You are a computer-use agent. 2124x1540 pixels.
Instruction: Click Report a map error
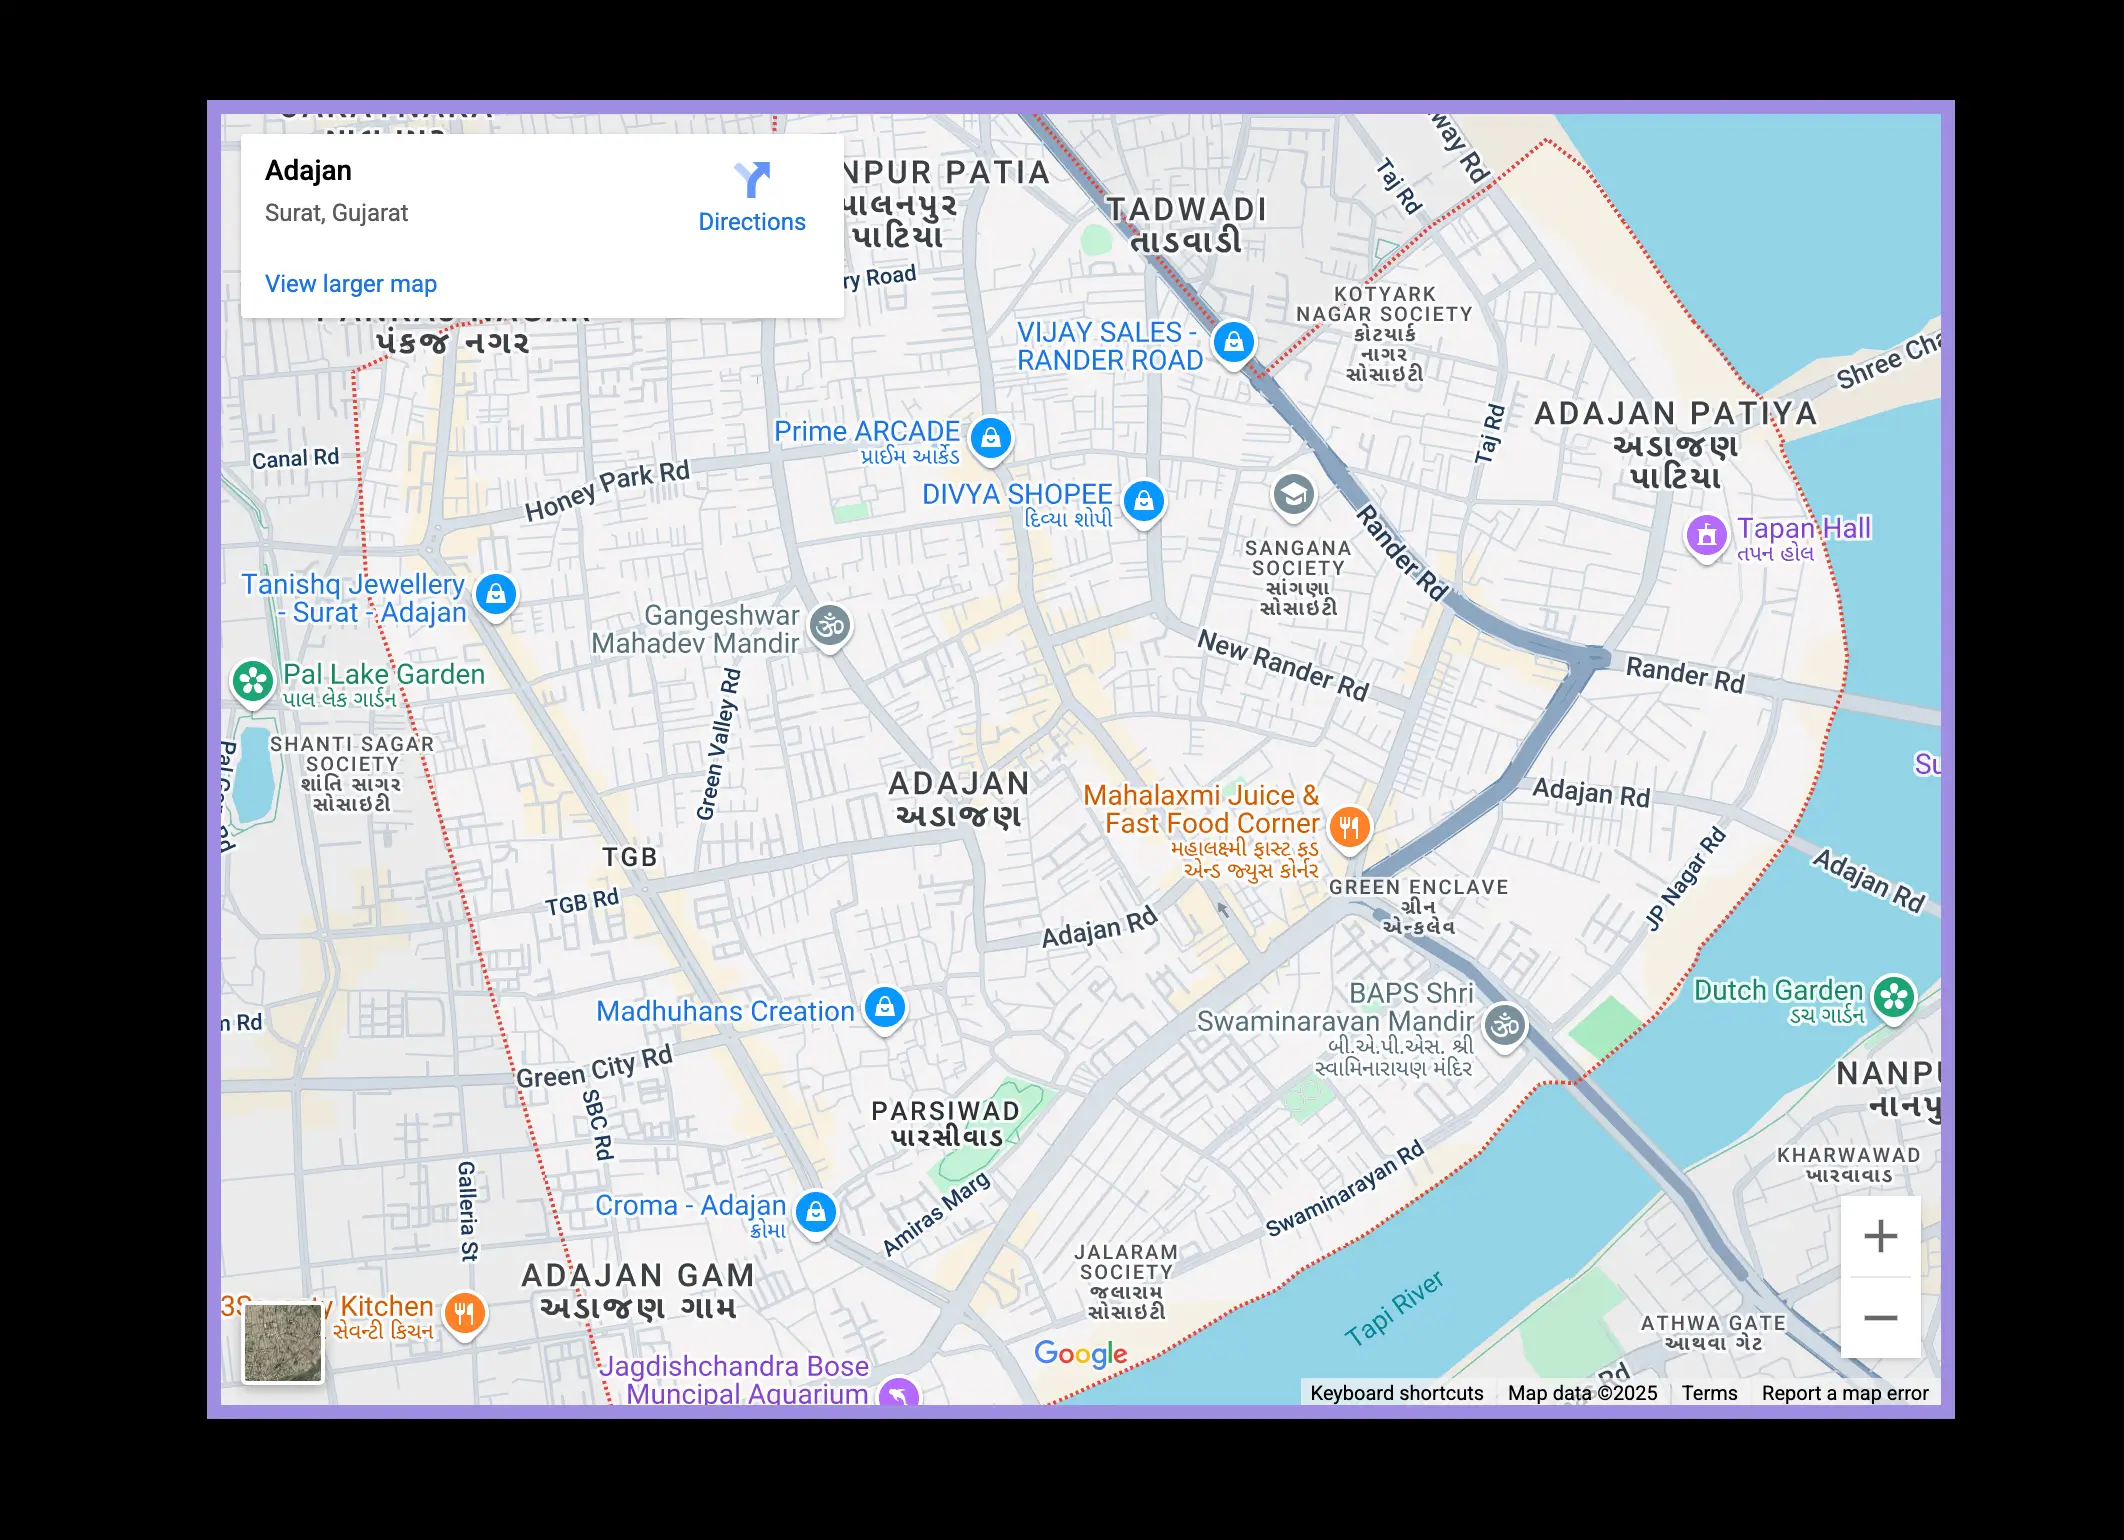(x=1845, y=1393)
